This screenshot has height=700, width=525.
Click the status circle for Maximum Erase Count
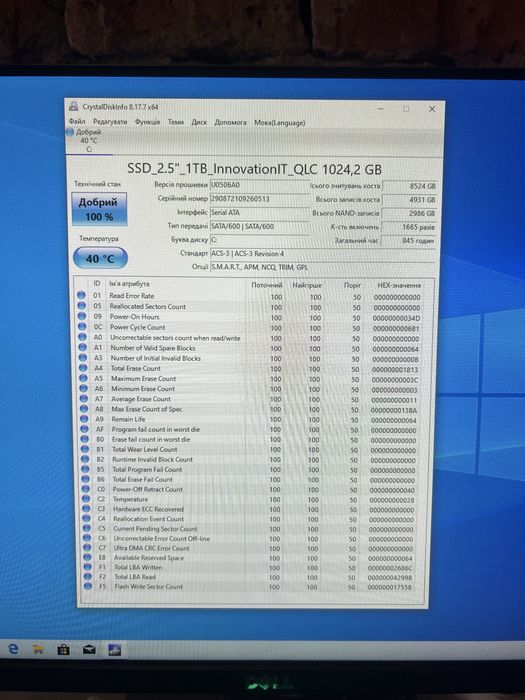83,378
